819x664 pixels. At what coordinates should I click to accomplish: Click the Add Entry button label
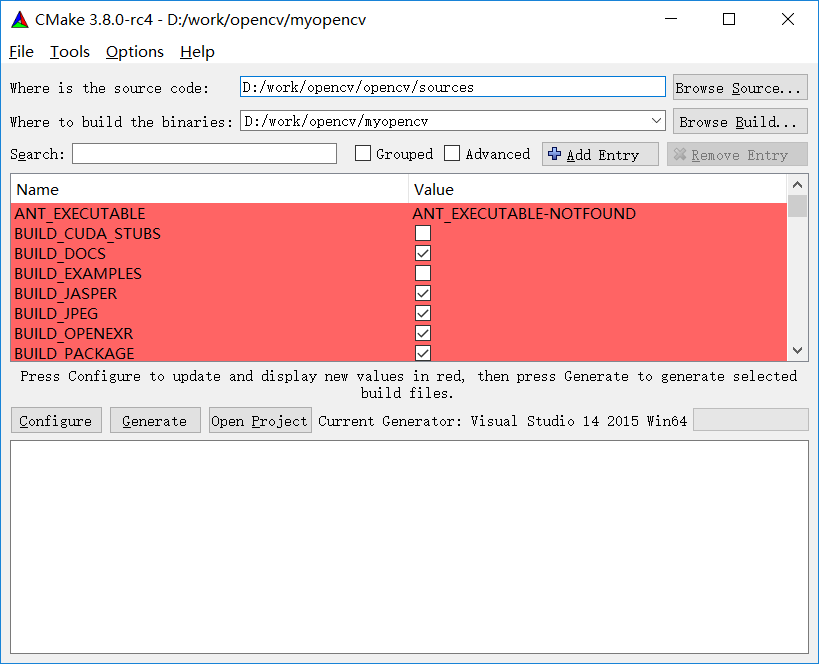[x=603, y=155]
